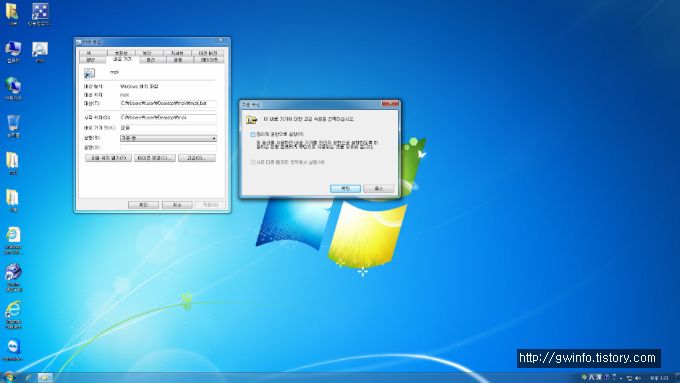Enable the Run as administrator checkbox
The height and width of the screenshot is (383, 680).
click(252, 134)
